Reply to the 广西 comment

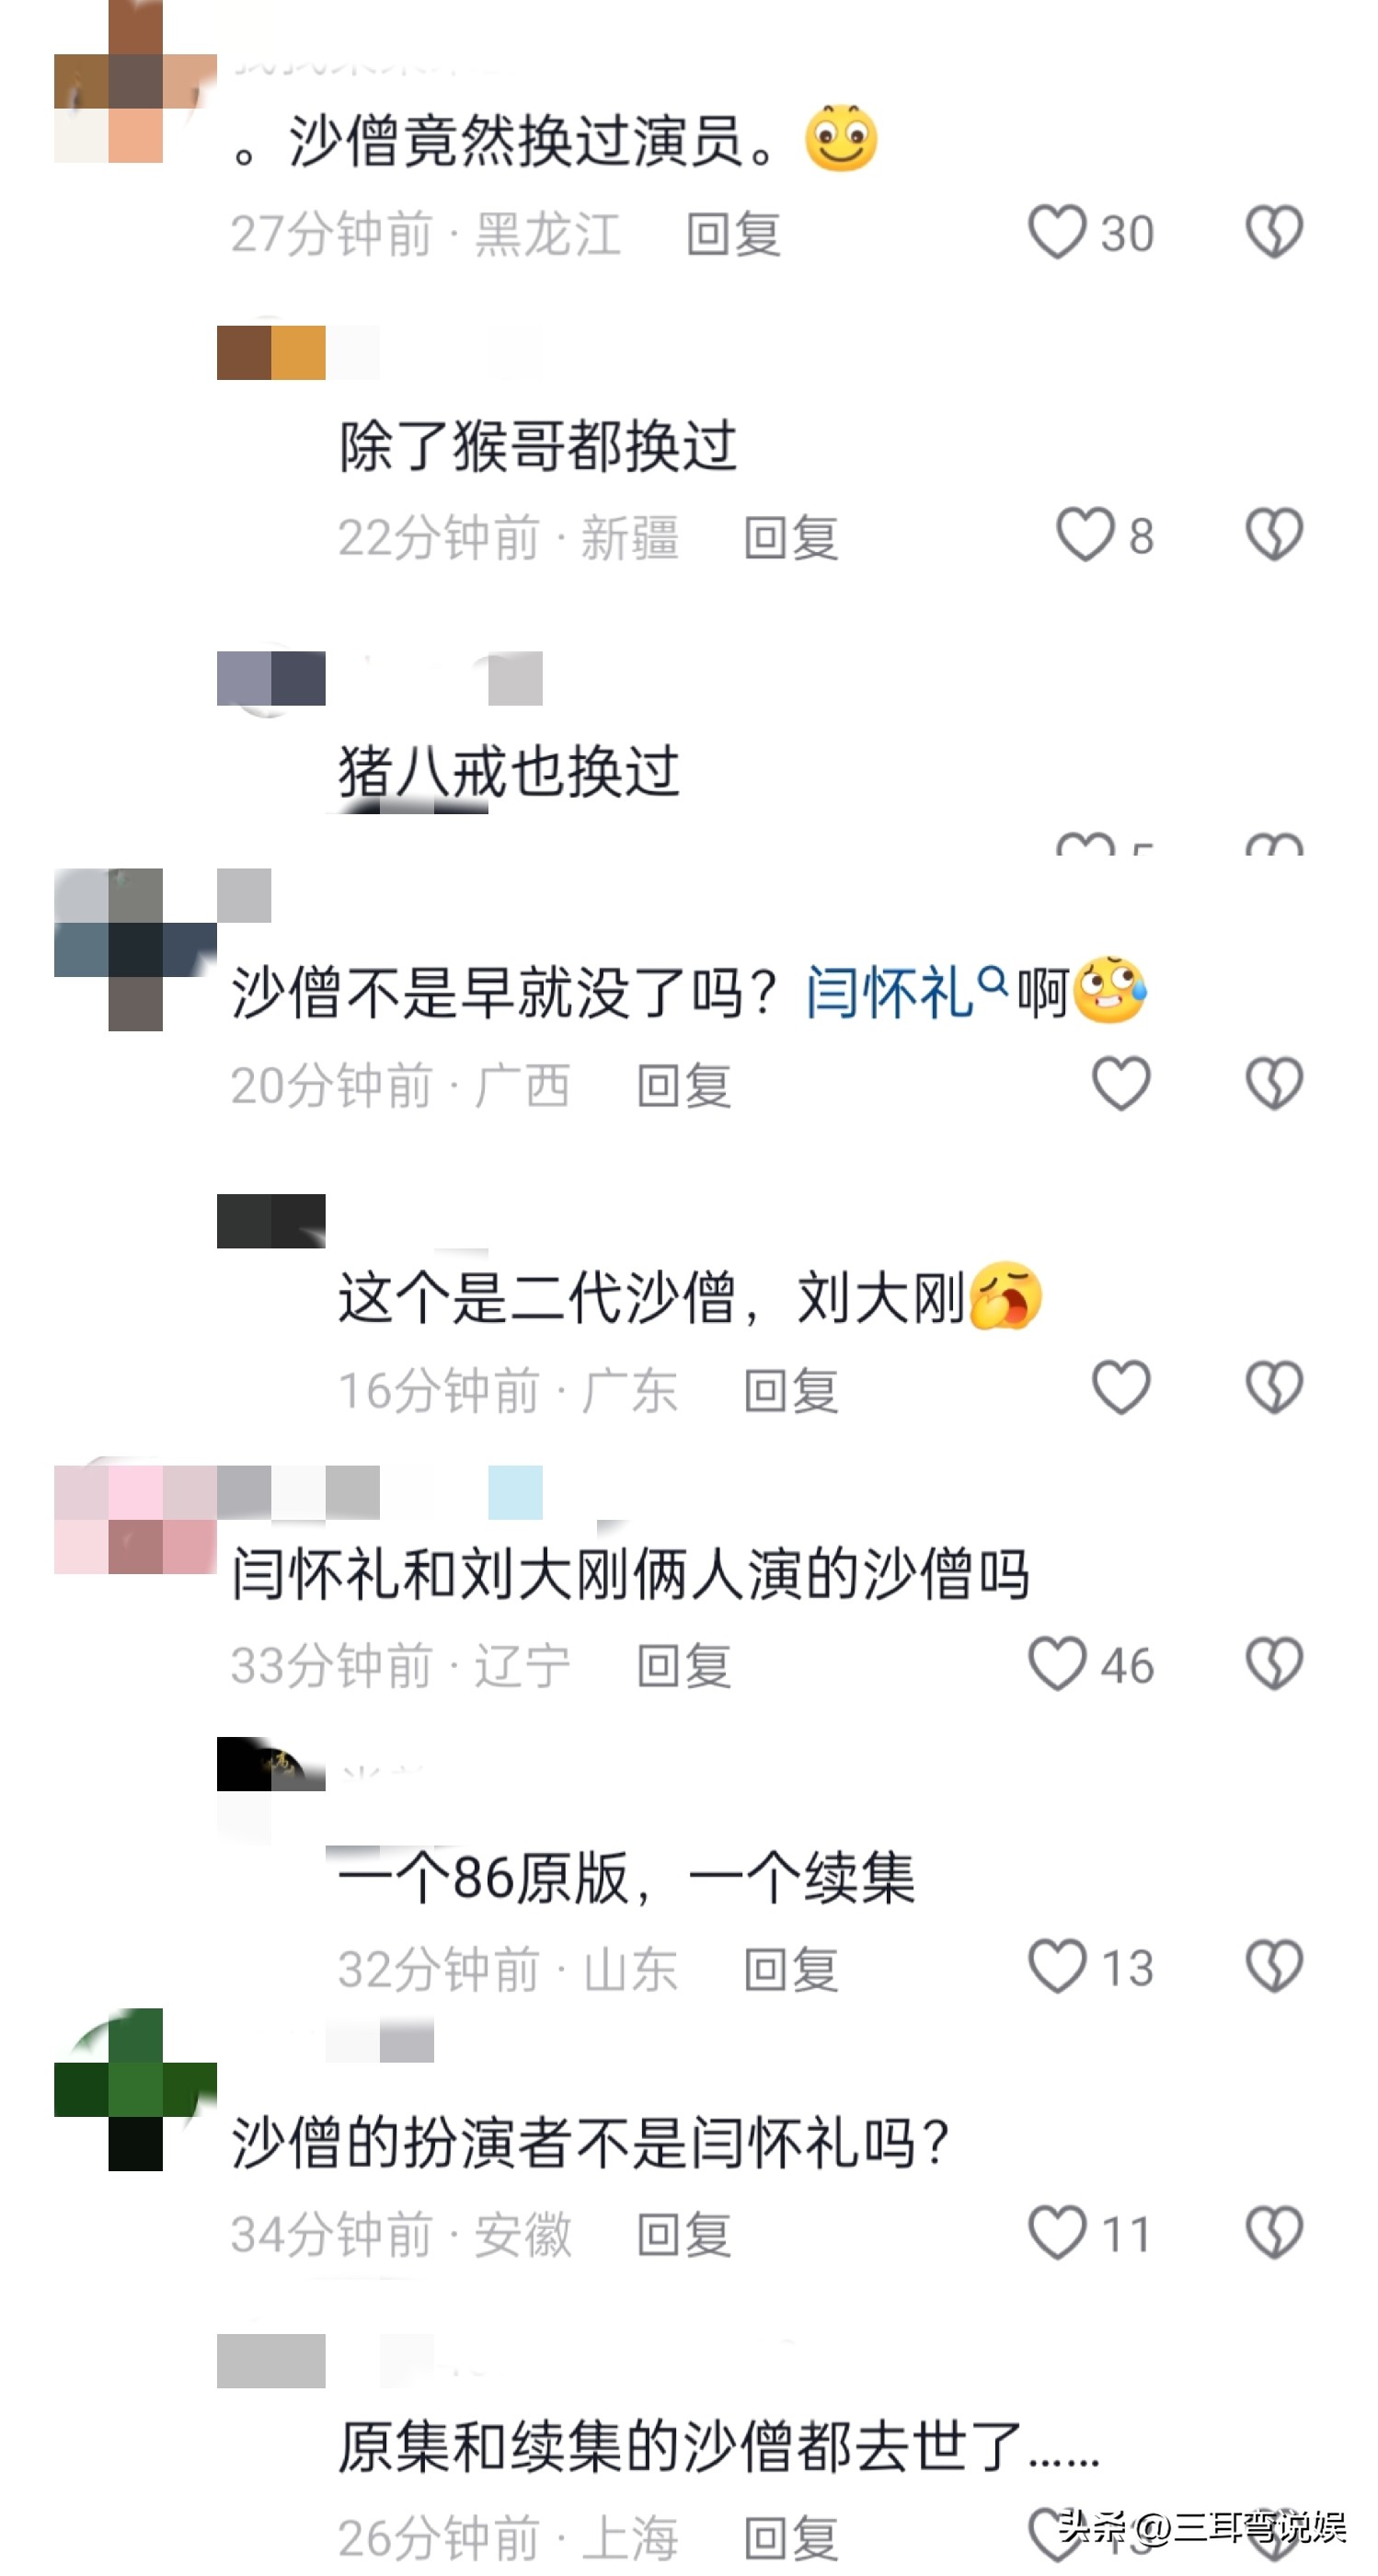point(684,1087)
